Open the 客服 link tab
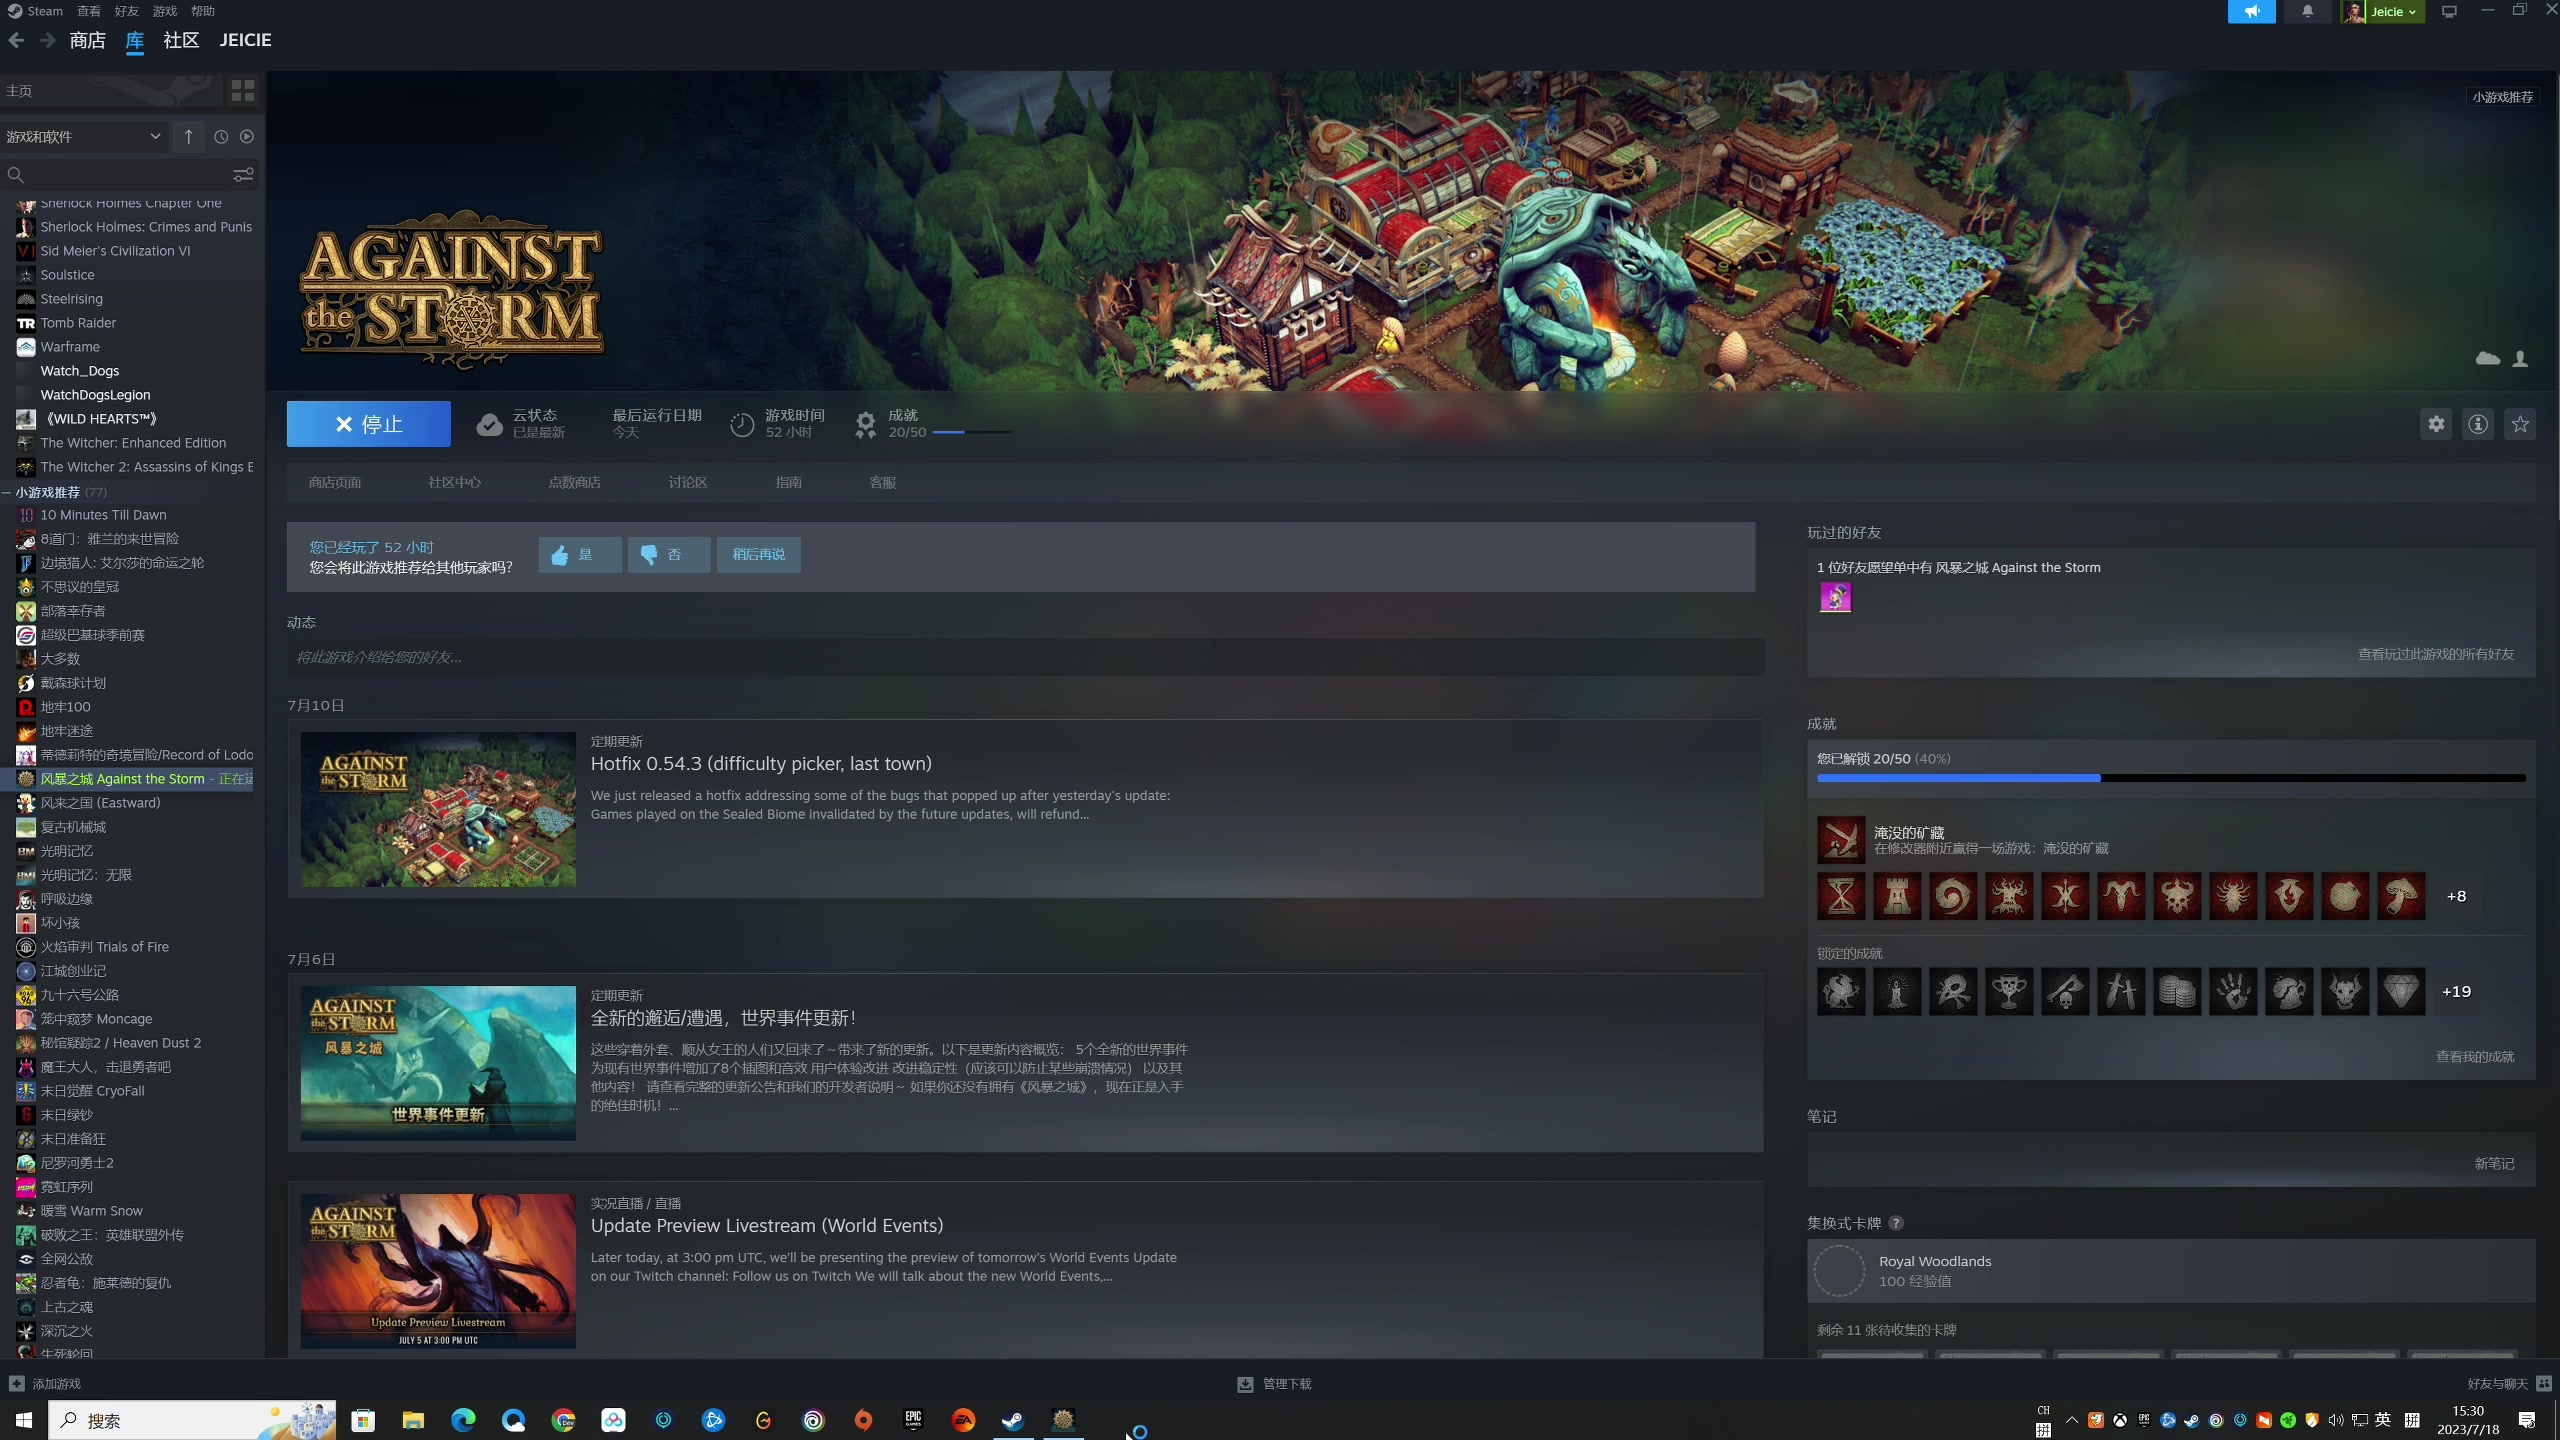The image size is (2560, 1440). 883,483
